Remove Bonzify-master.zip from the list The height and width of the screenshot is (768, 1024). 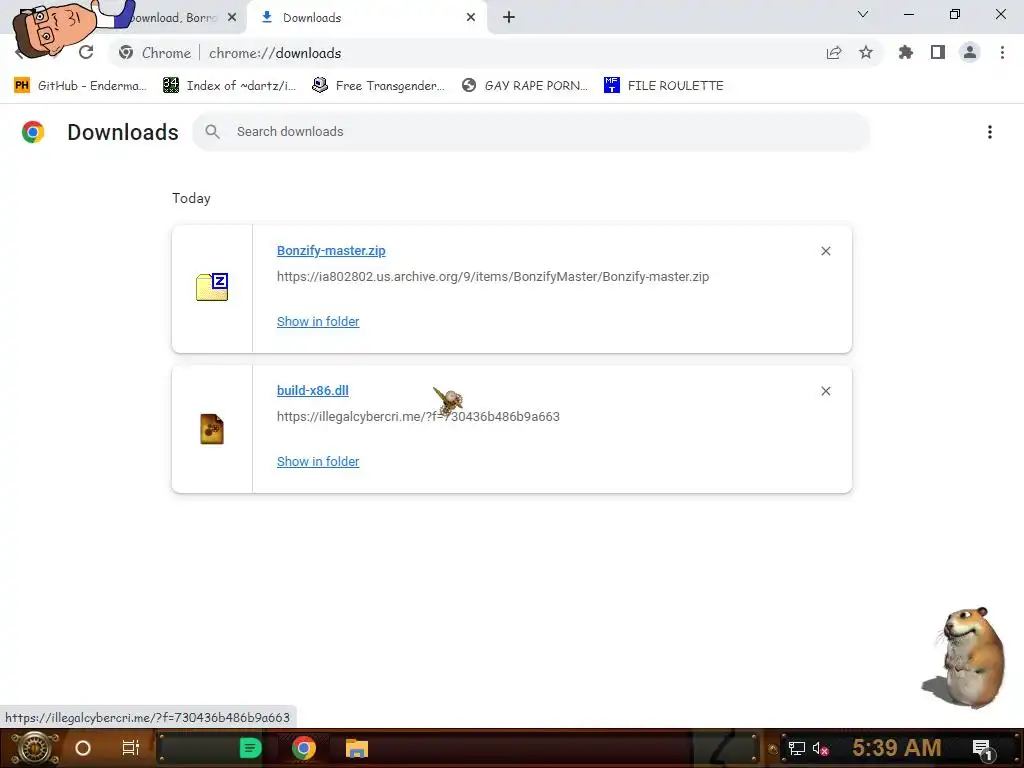[x=825, y=251]
